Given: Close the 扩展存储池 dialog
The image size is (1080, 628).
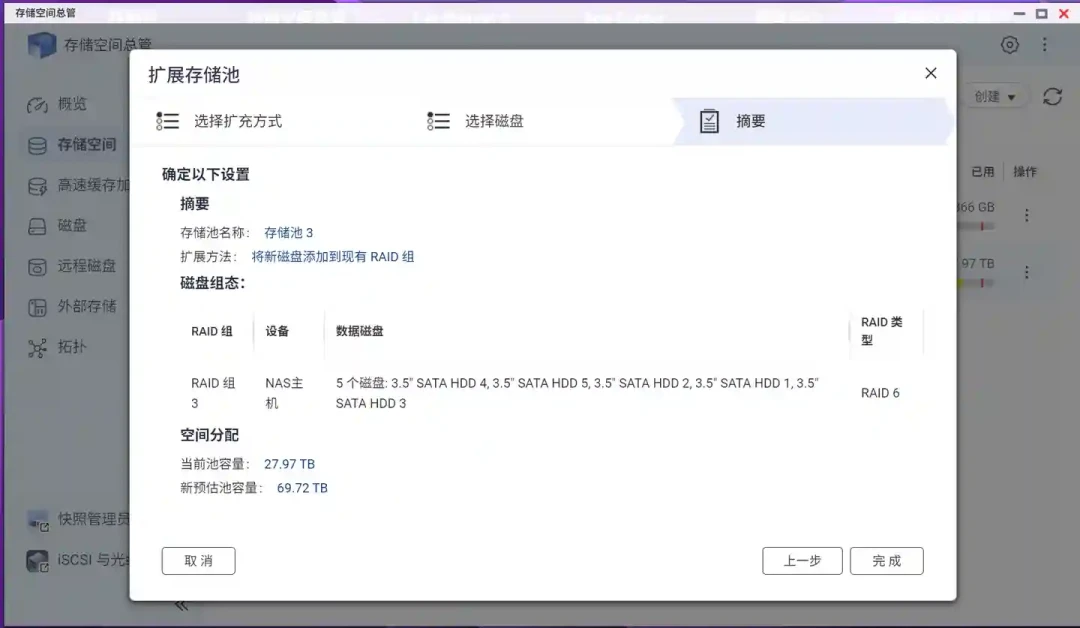Looking at the screenshot, I should pyautogui.click(x=931, y=73).
